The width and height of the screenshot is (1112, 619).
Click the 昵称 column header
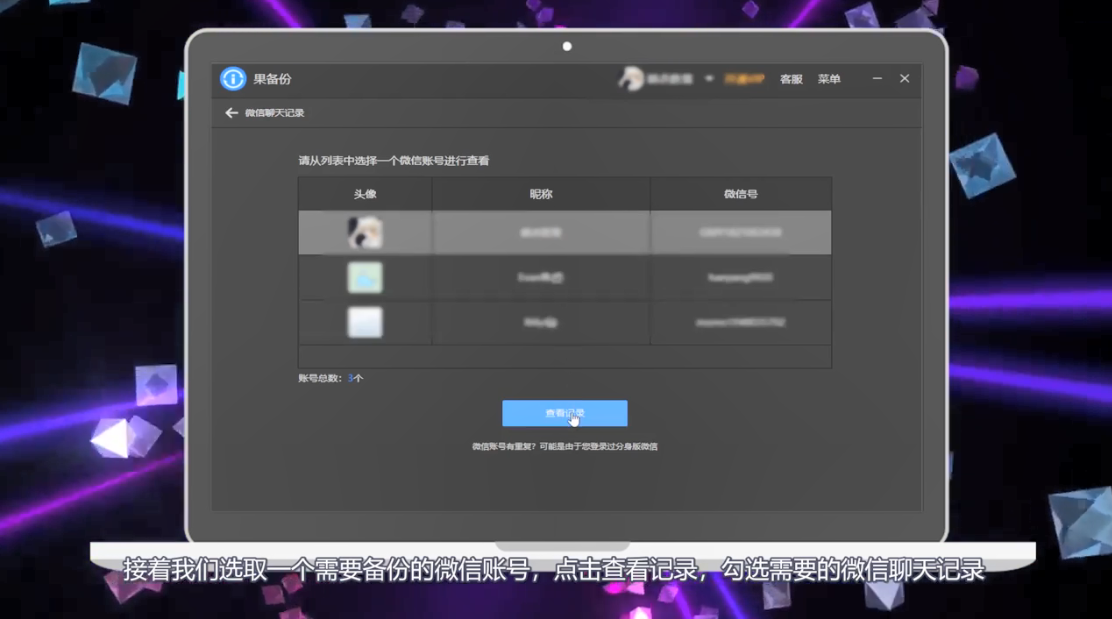coord(541,194)
